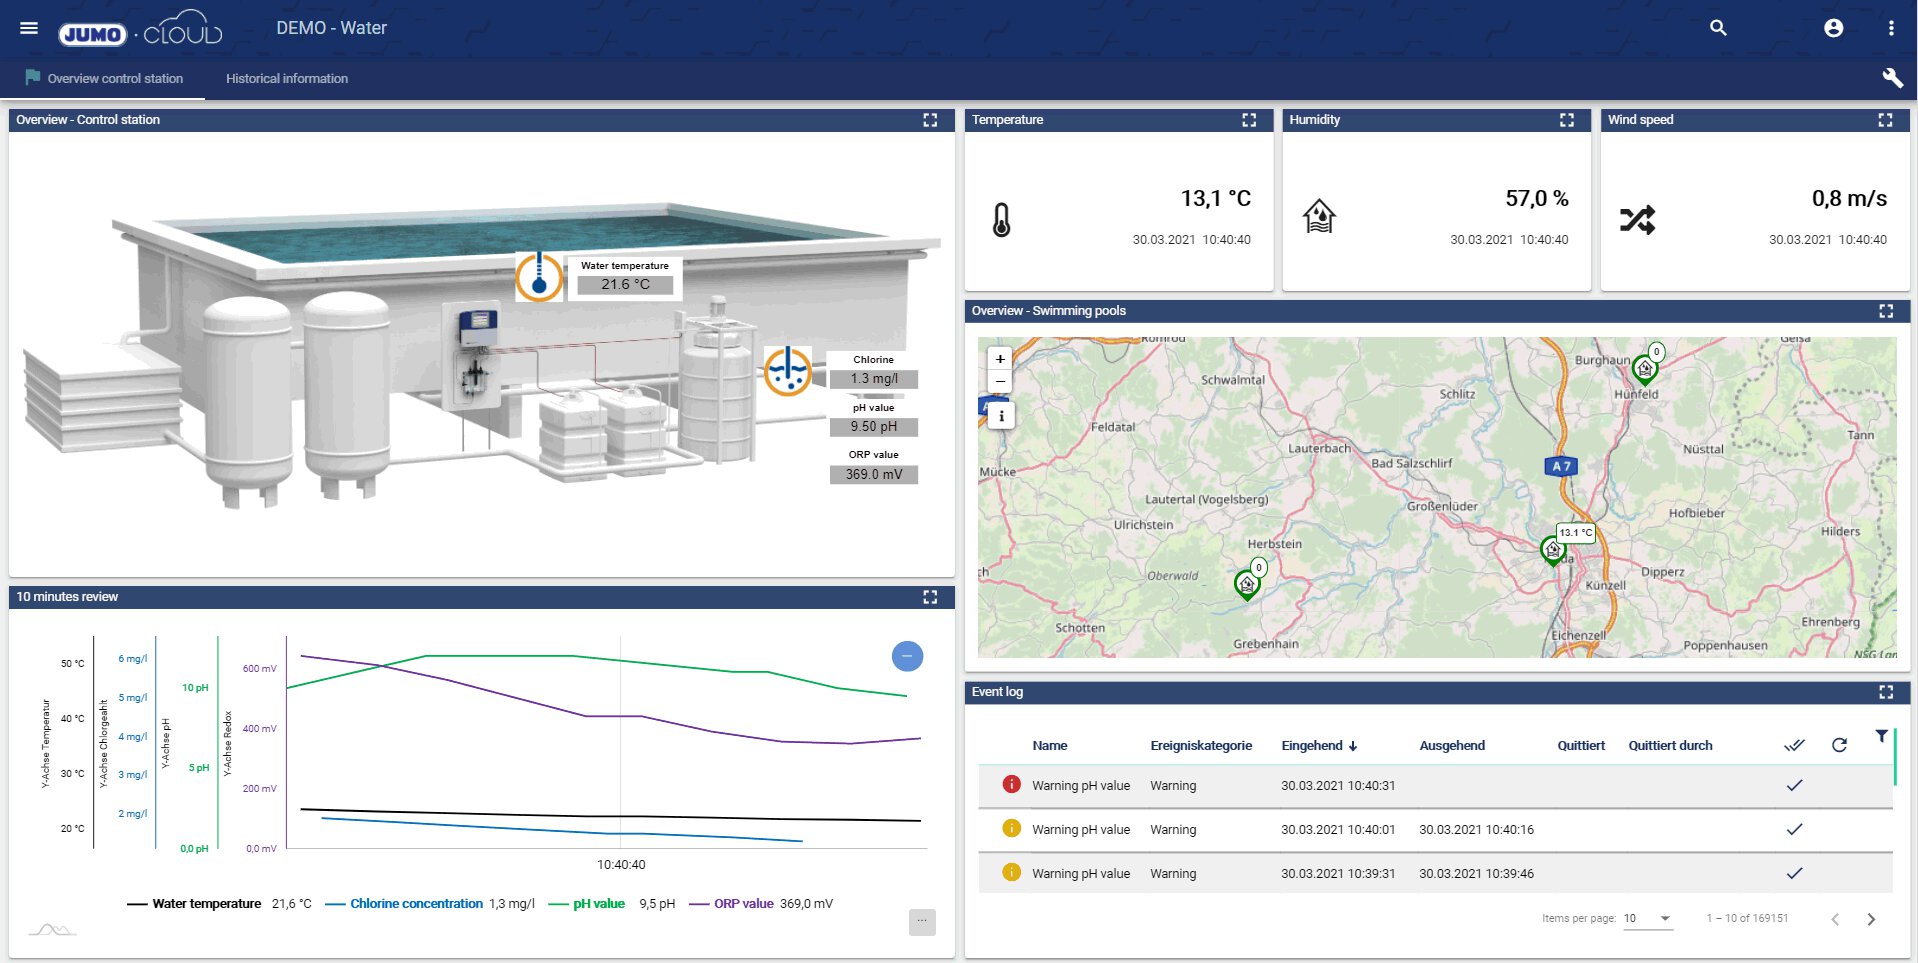Click the wrench settings icon
1918x963 pixels.
(1892, 78)
